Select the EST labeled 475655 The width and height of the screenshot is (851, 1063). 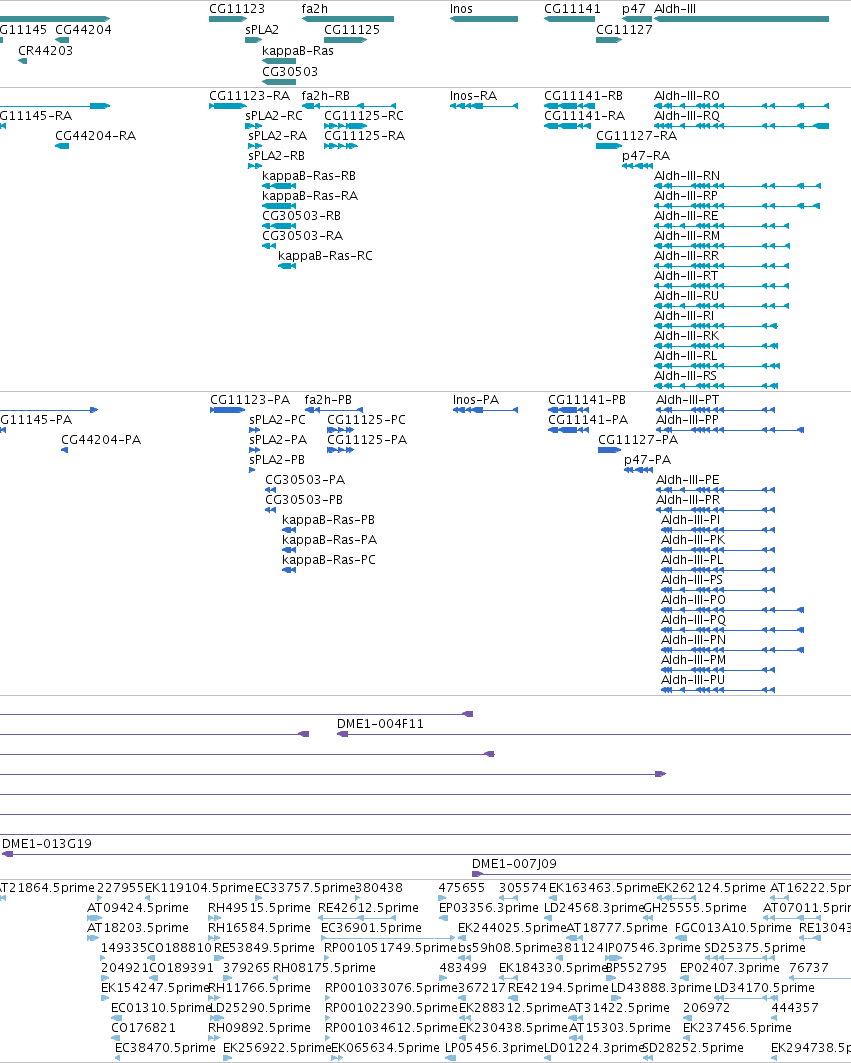point(462,888)
